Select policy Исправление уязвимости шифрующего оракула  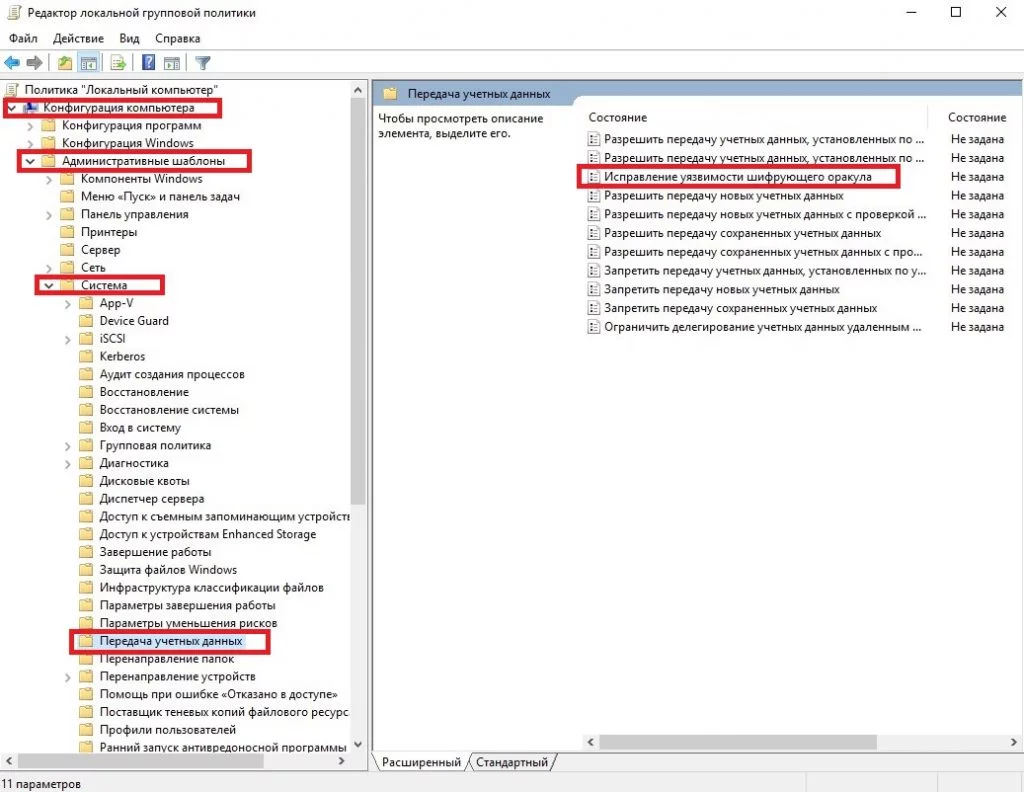[737, 177]
